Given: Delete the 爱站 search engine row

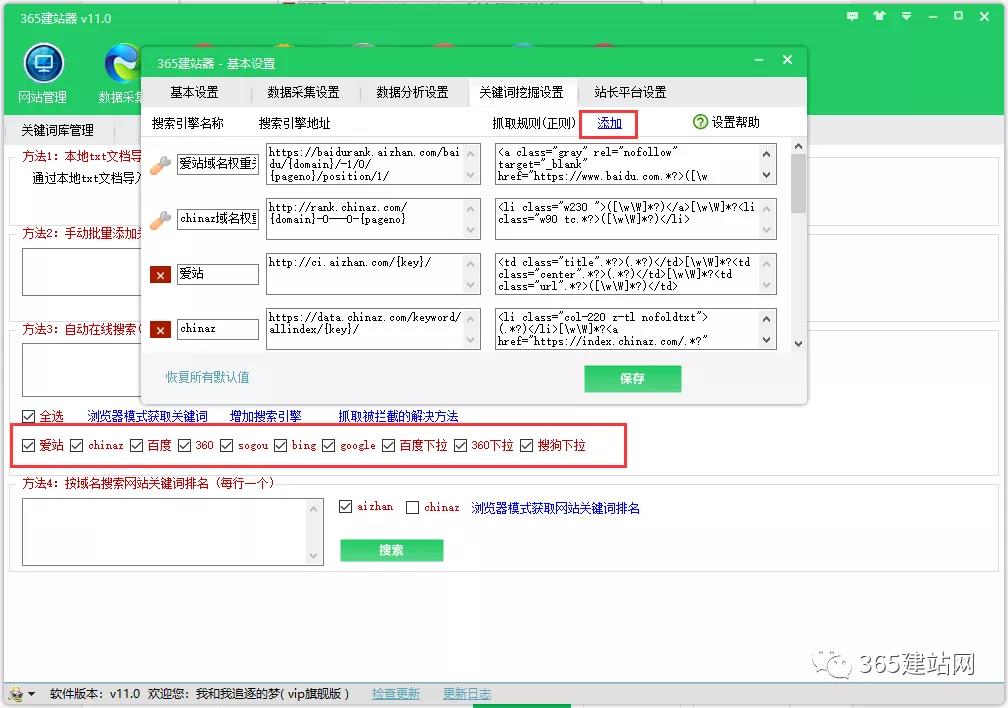Looking at the screenshot, I should coord(160,275).
